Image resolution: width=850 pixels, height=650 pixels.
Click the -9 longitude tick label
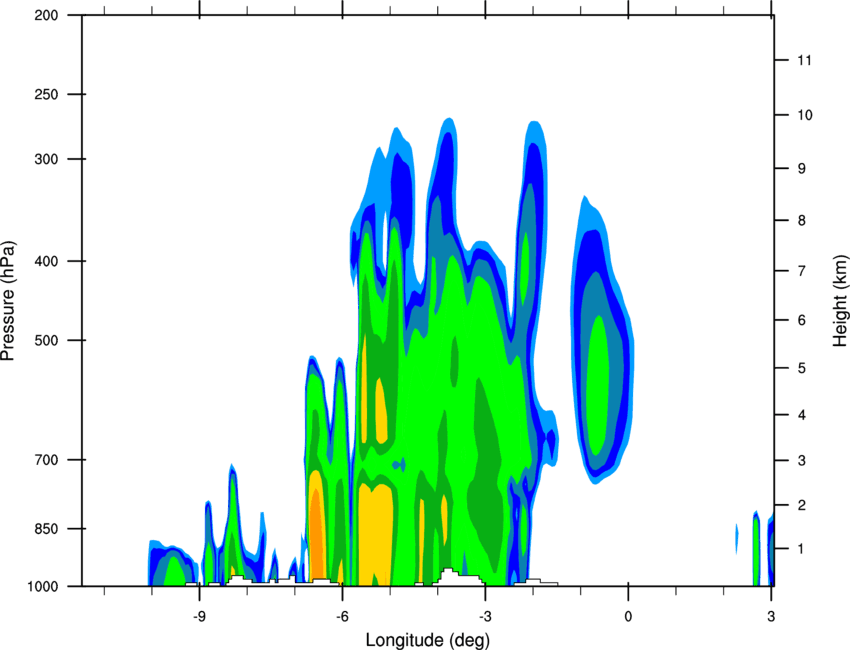pyautogui.click(x=199, y=616)
